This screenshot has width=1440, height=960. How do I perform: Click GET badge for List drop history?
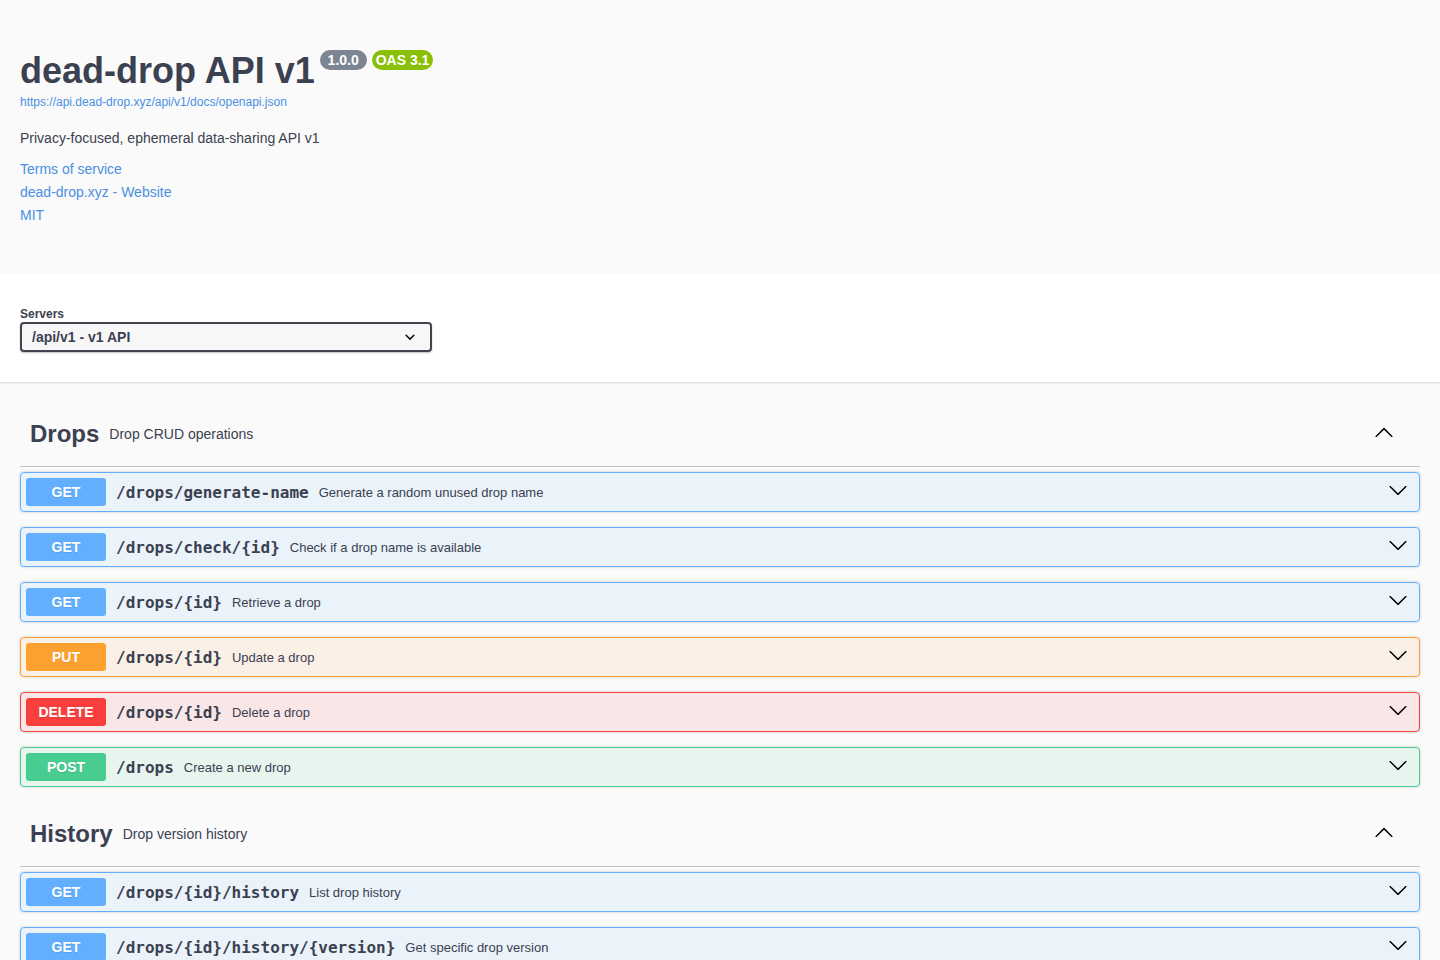[x=66, y=892]
